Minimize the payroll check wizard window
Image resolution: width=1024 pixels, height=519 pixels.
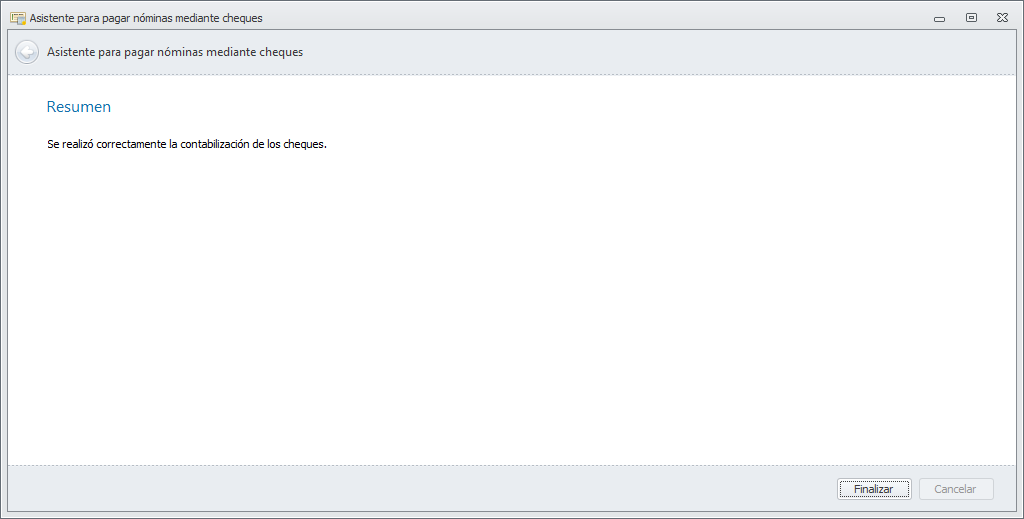(x=940, y=17)
